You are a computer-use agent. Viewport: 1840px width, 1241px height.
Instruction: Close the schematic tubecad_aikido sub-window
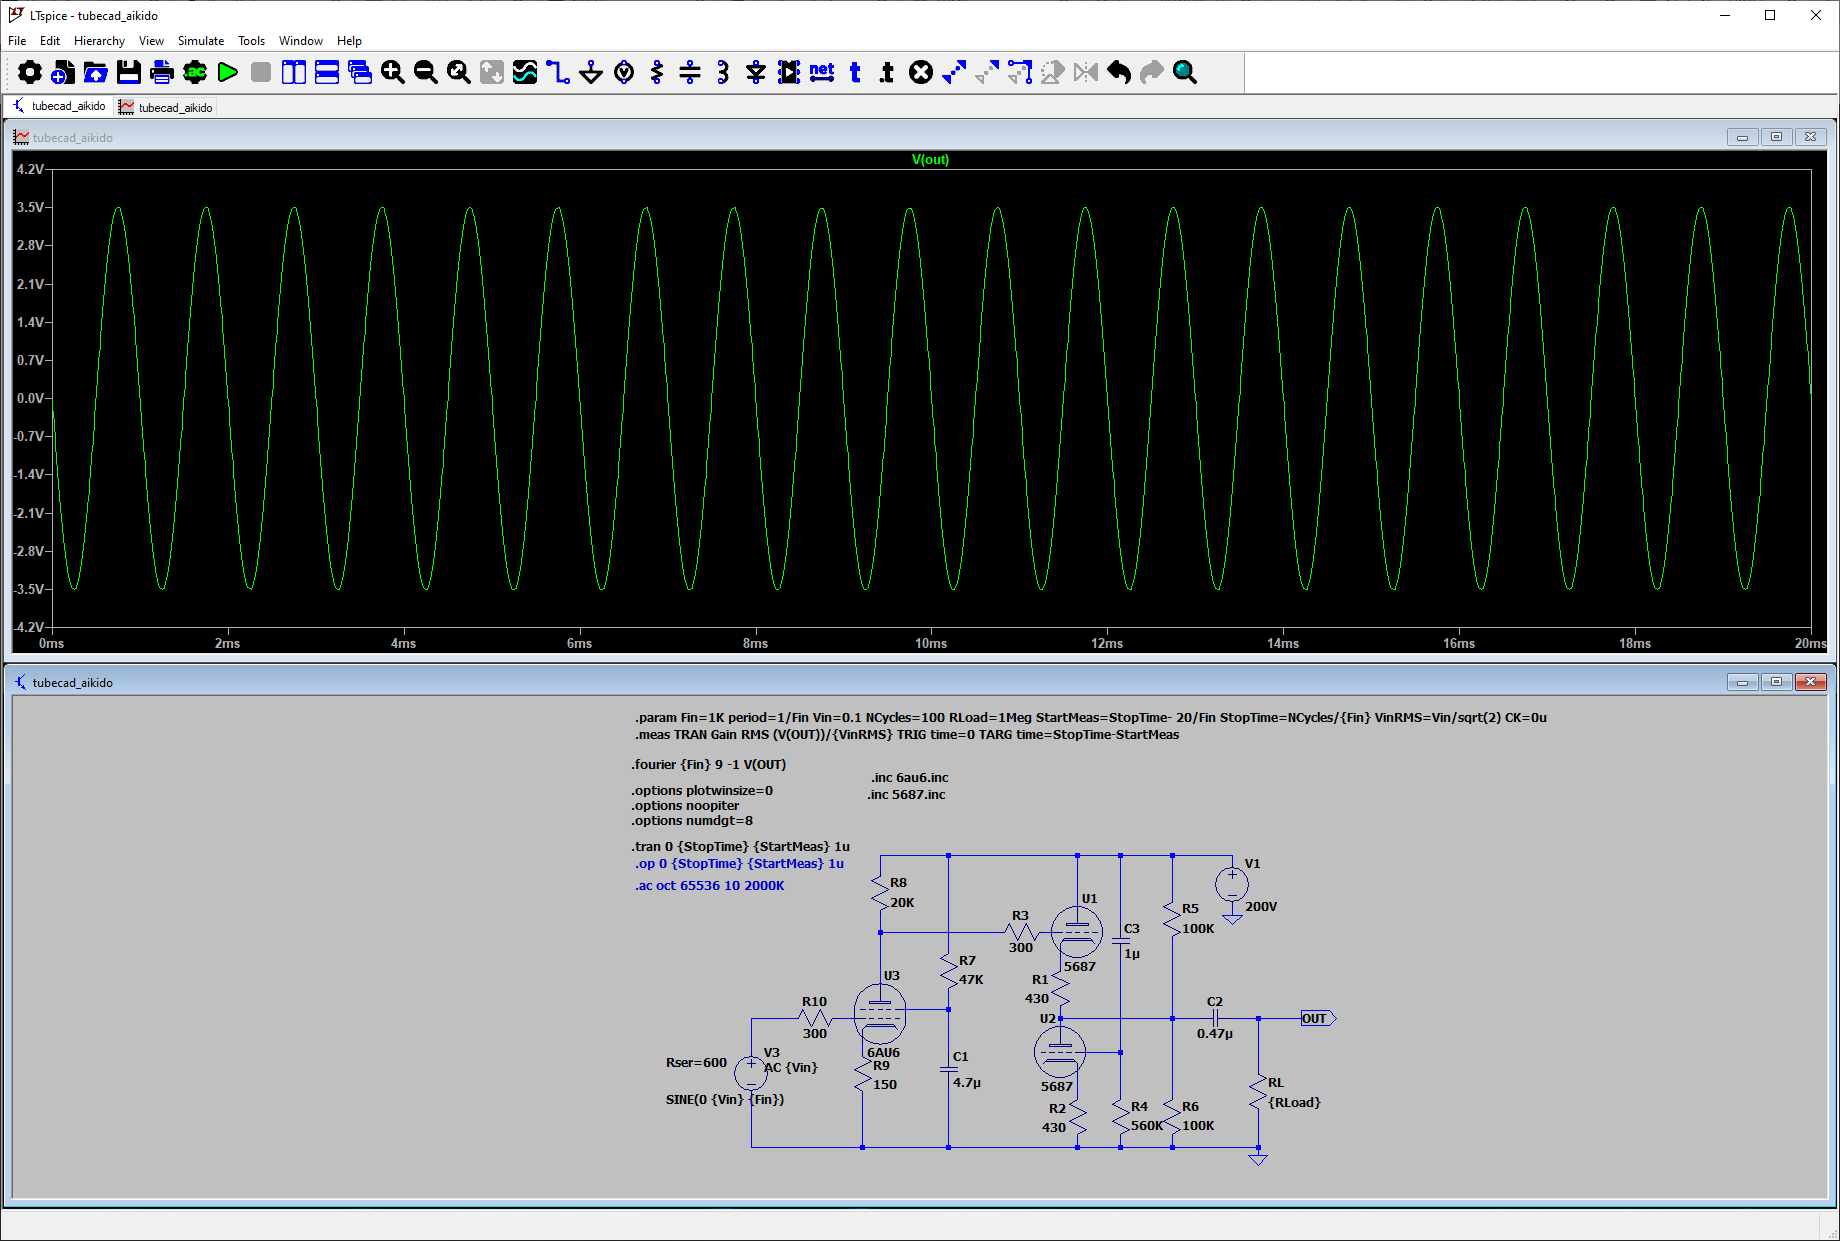[1810, 682]
